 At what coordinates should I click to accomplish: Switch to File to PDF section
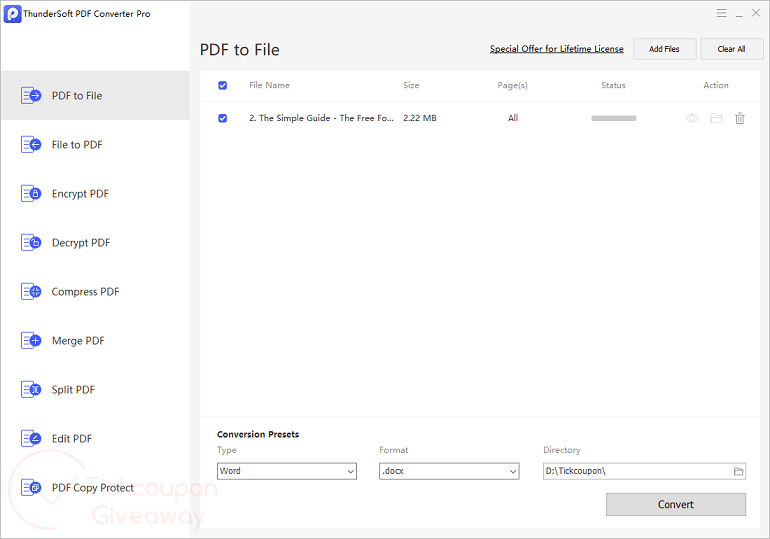pos(95,144)
